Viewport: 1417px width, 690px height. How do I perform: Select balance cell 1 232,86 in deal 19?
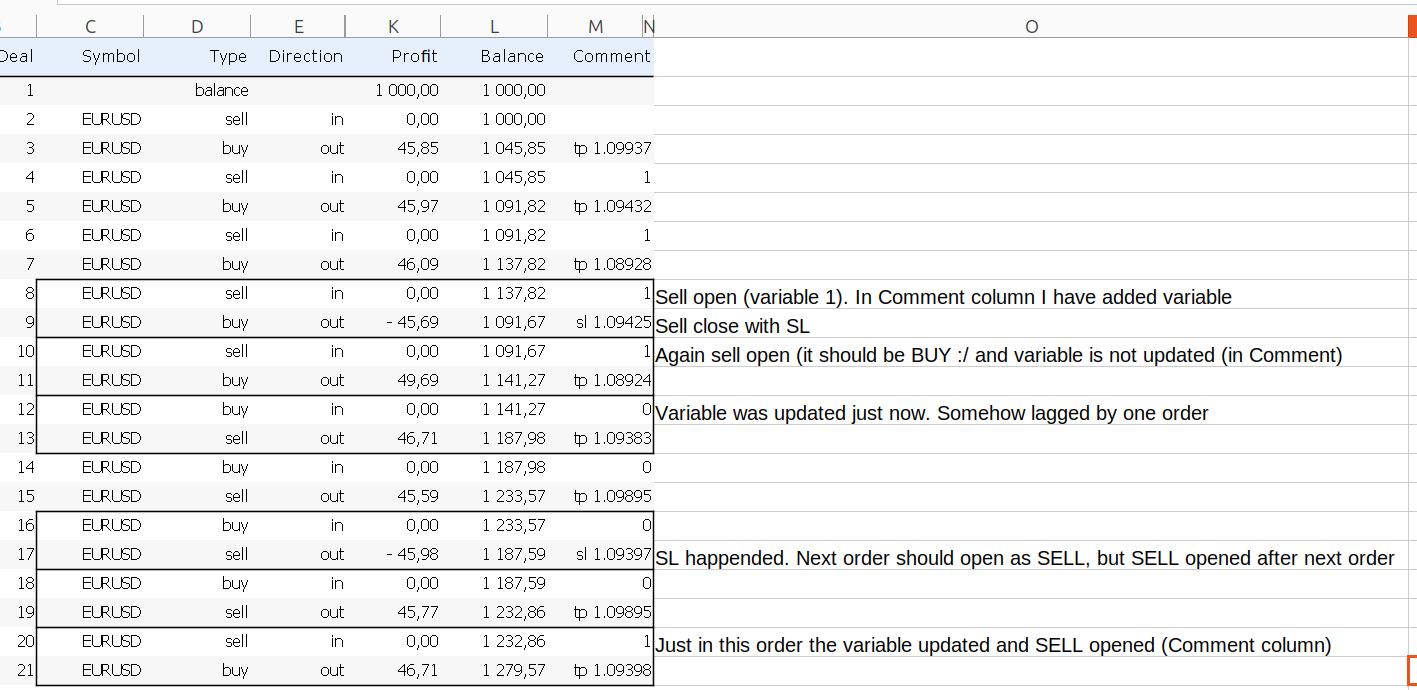pos(514,612)
